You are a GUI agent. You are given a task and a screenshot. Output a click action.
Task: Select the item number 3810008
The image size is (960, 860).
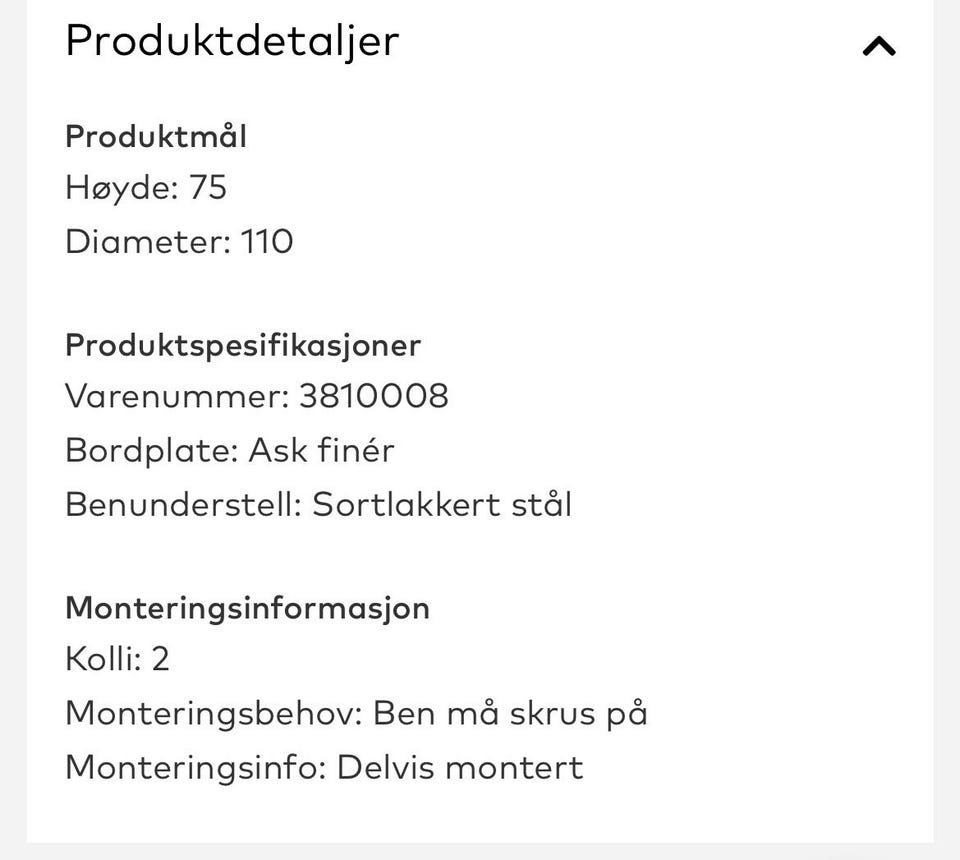coord(374,397)
